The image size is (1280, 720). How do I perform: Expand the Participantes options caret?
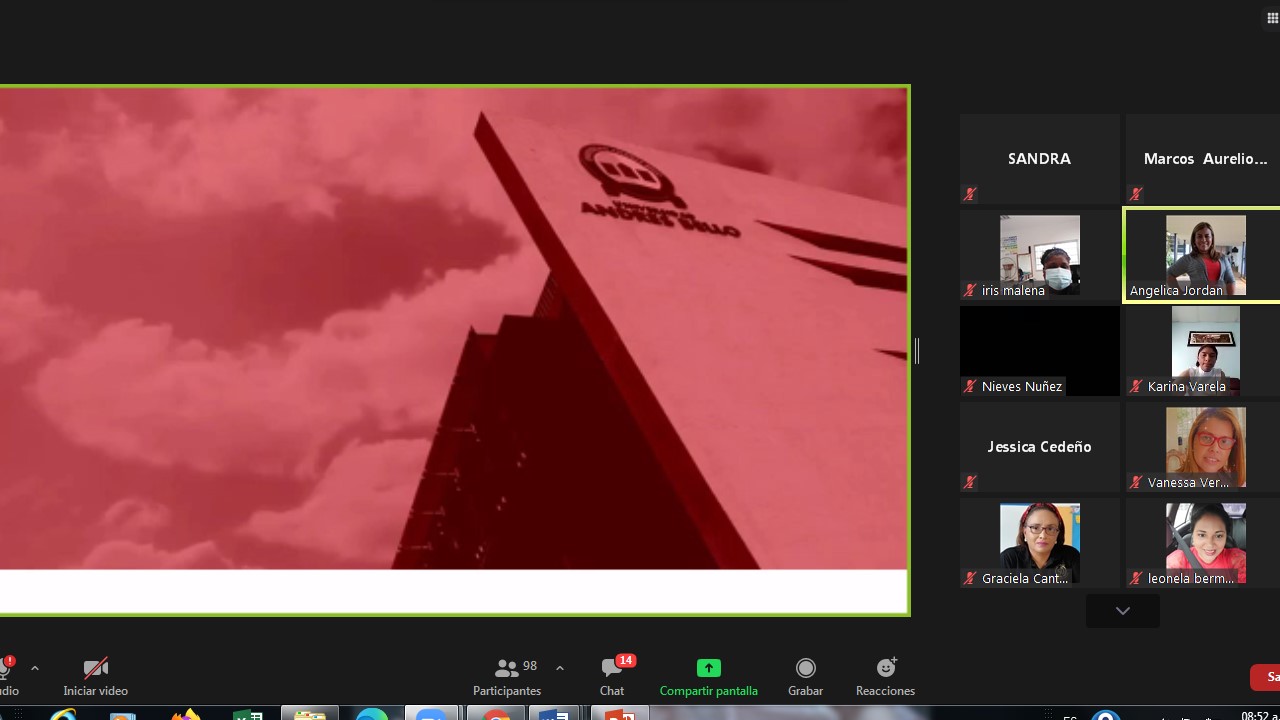[x=560, y=668]
